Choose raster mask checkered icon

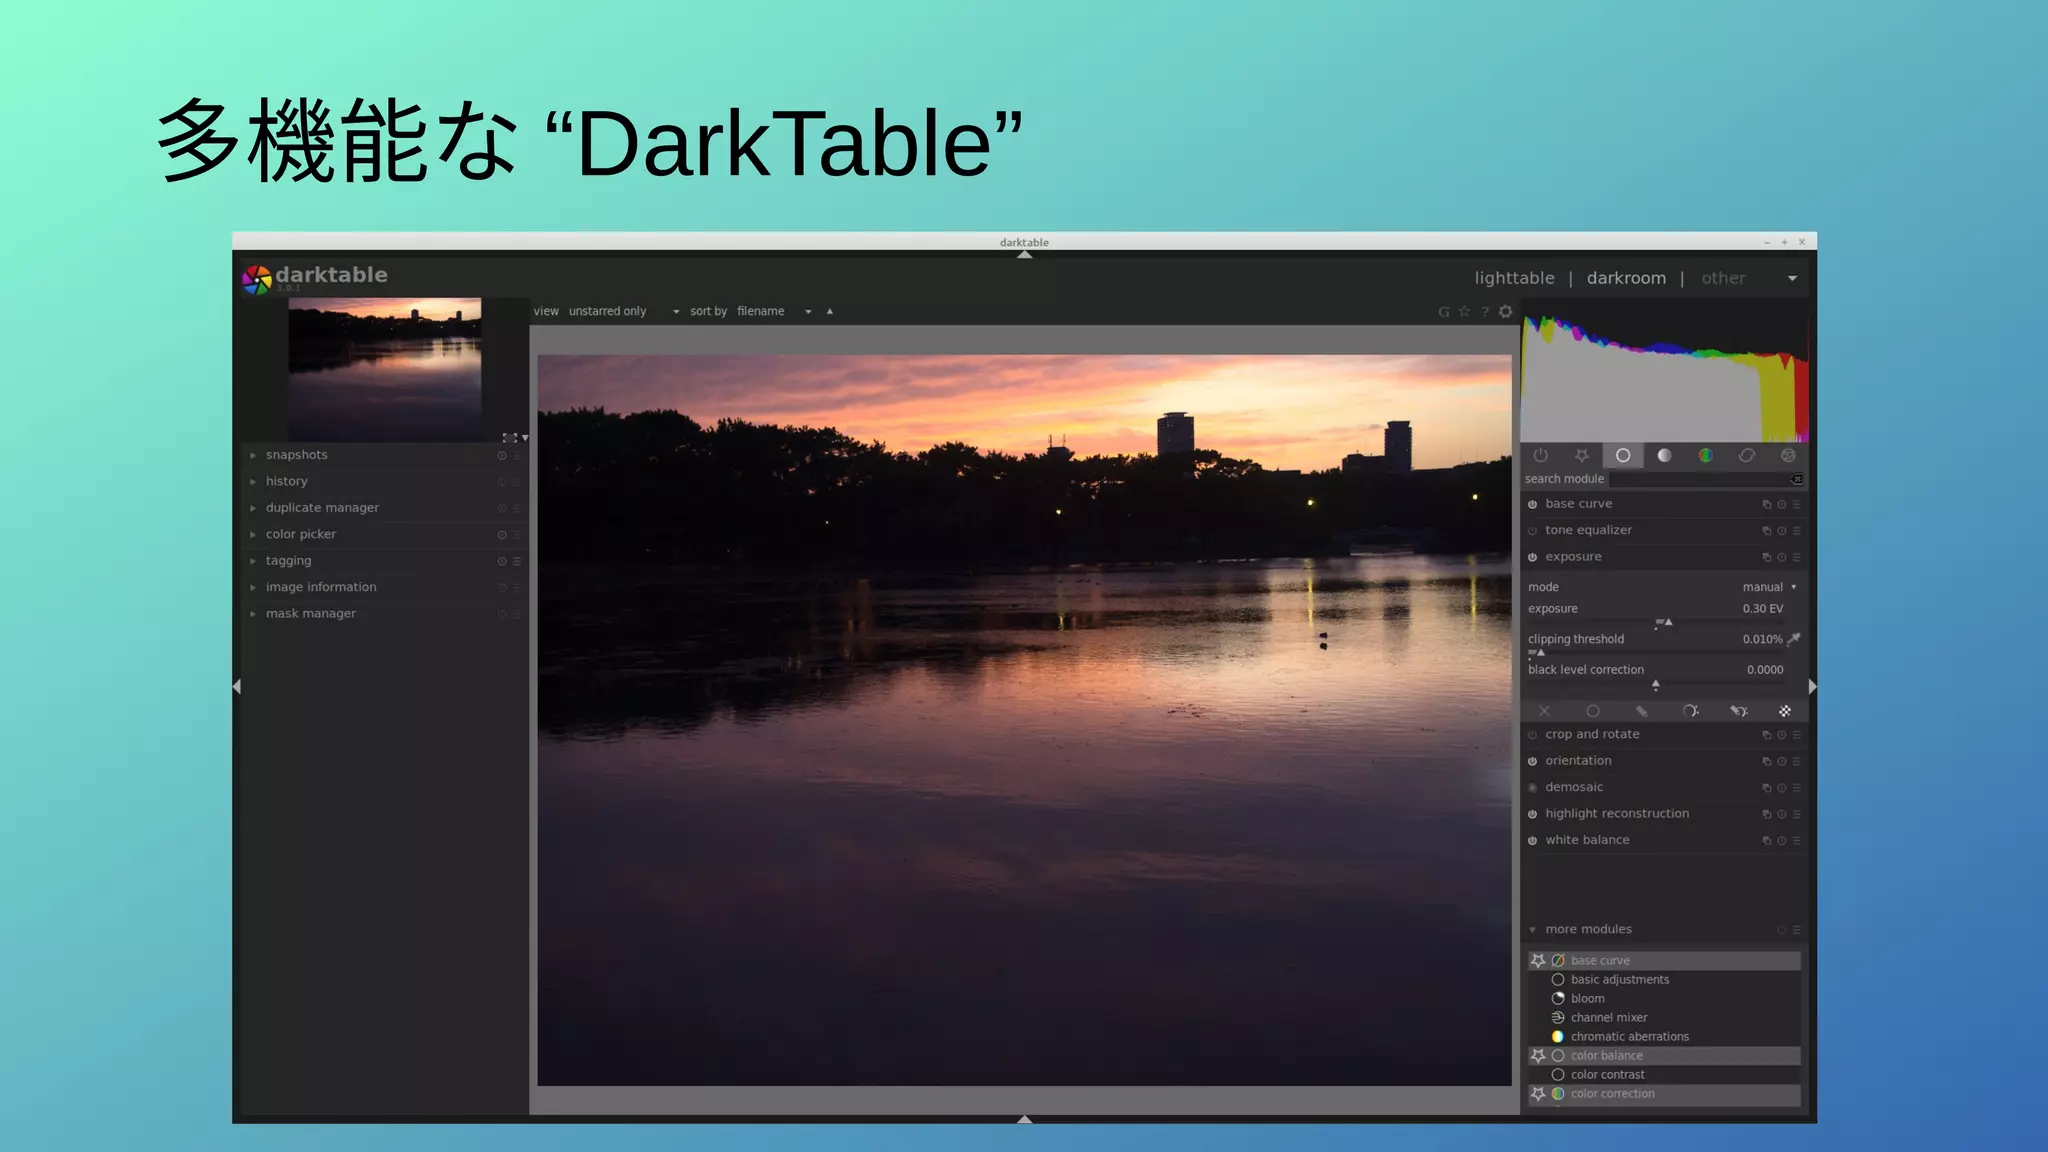[1785, 711]
